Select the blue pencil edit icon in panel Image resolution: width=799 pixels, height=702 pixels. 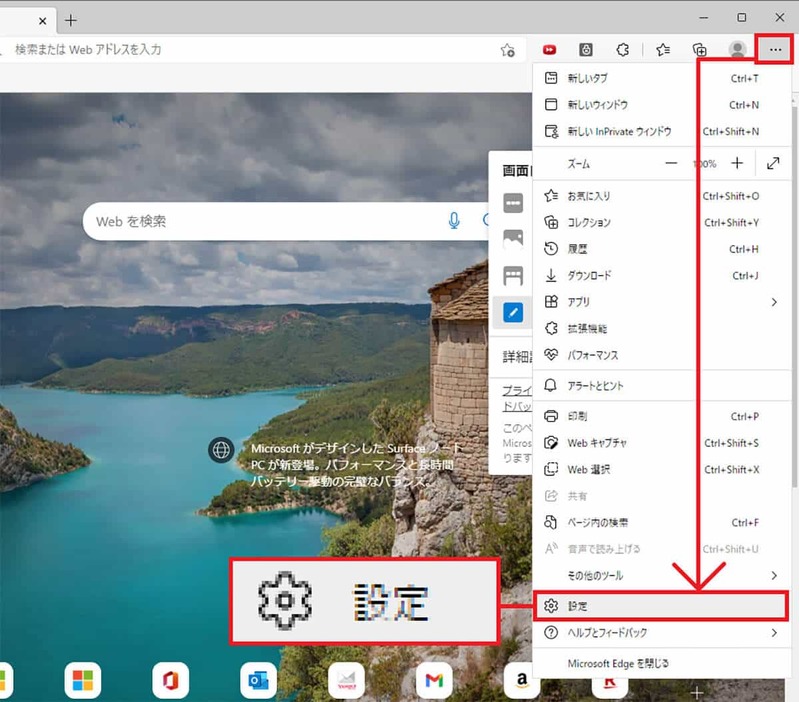pyautogui.click(x=513, y=312)
